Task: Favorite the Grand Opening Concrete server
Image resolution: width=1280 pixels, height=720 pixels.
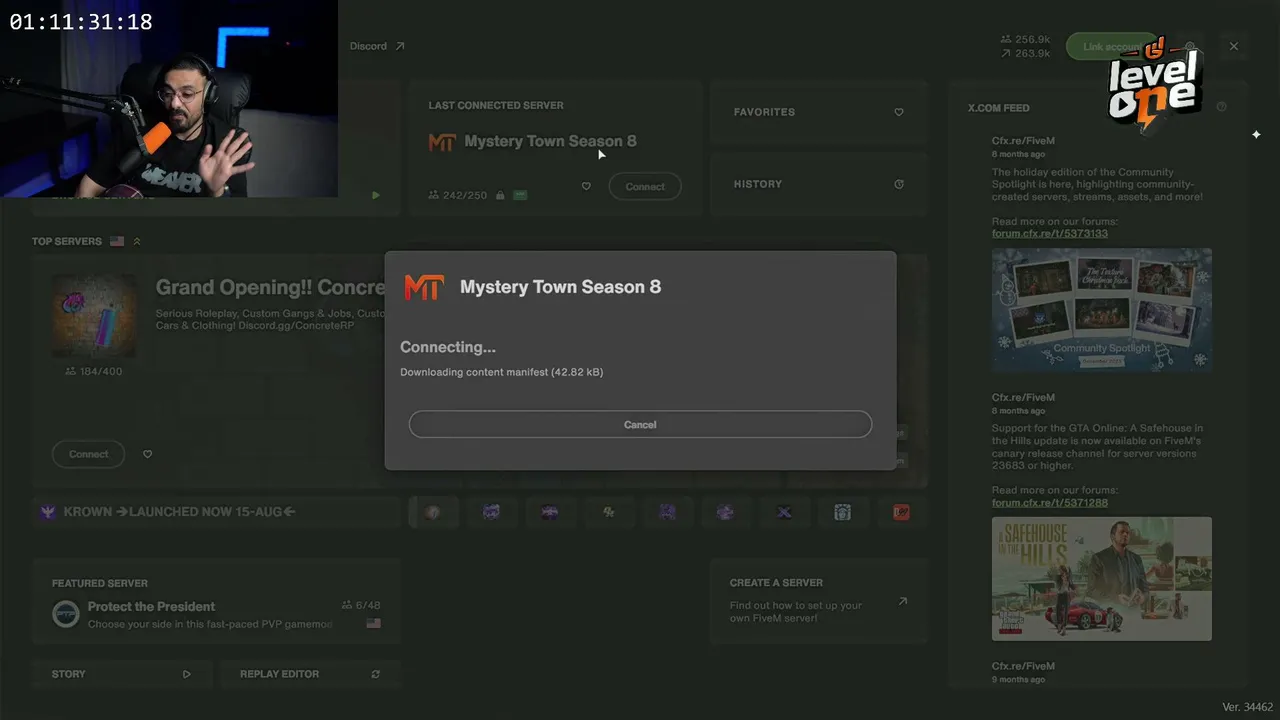Action: [x=147, y=454]
